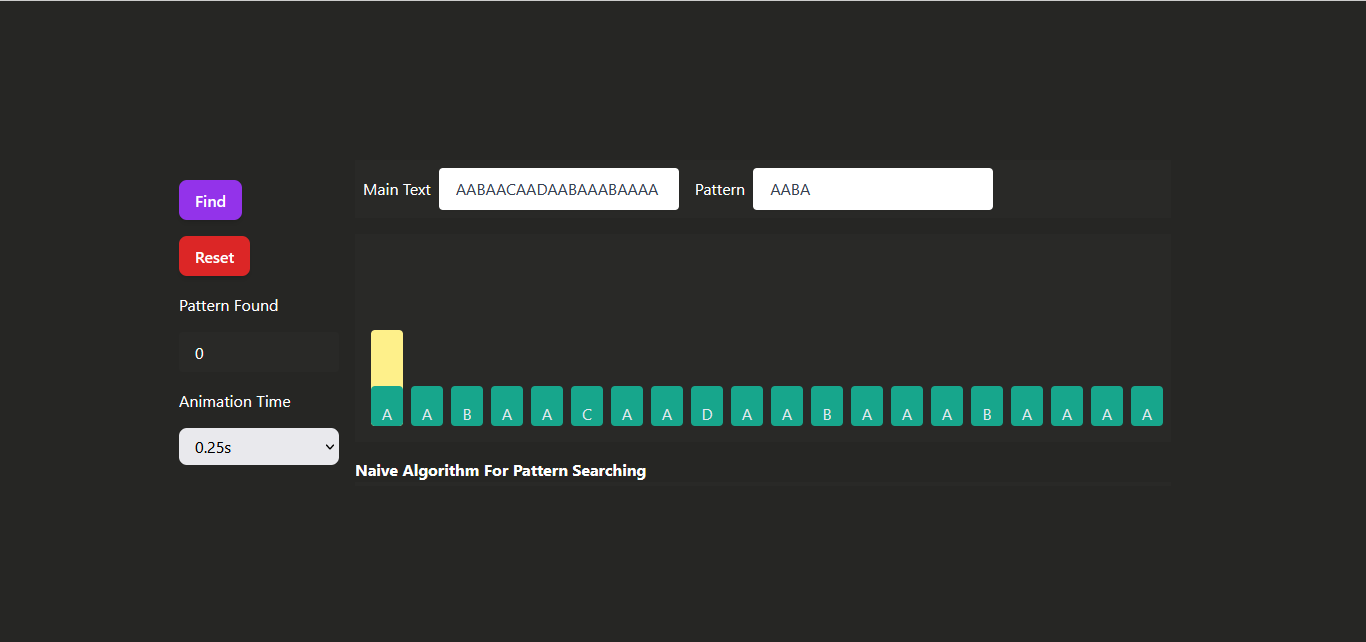The height and width of the screenshot is (642, 1366).
Task: Click the Pattern Found label
Action: pos(229,305)
